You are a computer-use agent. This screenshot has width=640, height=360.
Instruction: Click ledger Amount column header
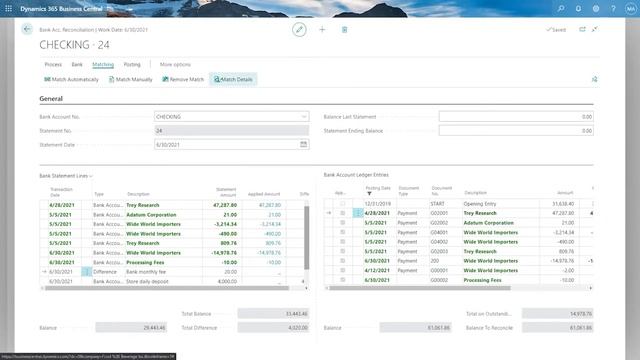pos(565,193)
